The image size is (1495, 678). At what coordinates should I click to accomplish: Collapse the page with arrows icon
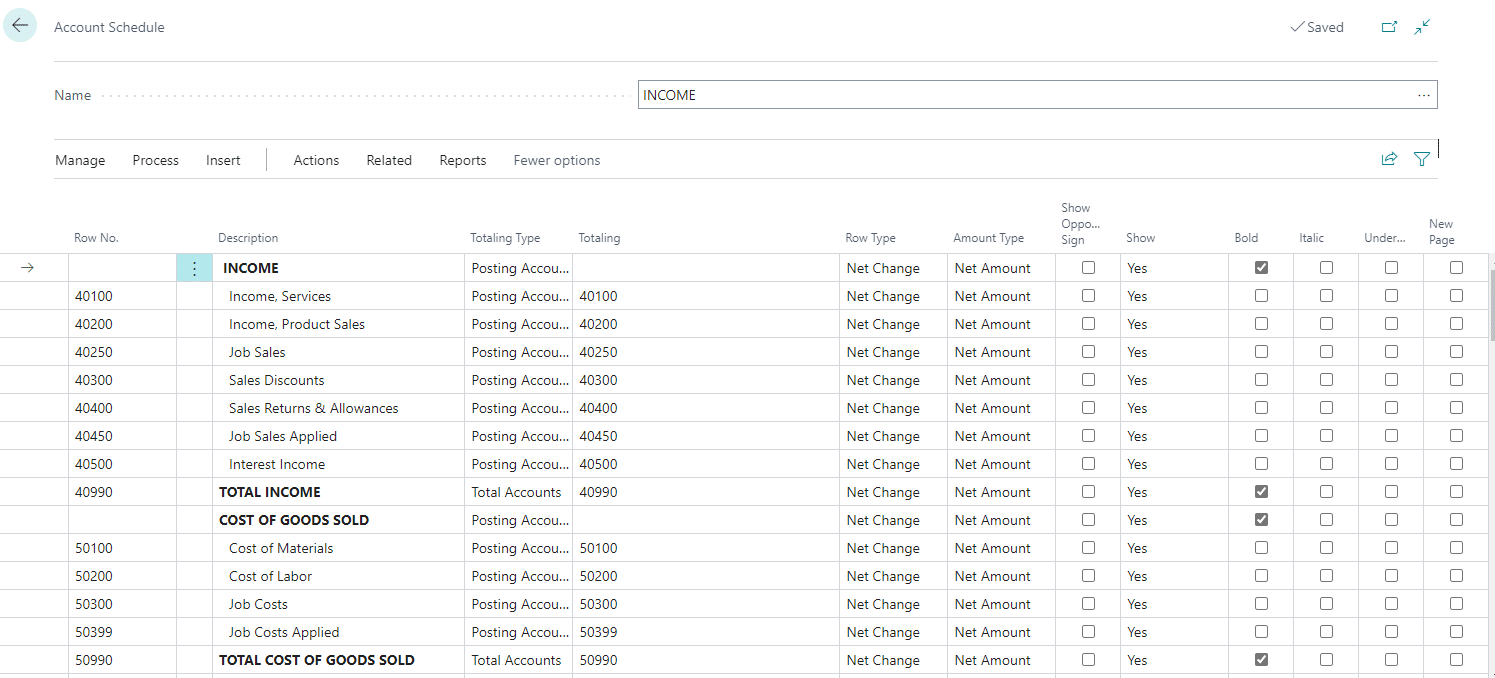(x=1422, y=27)
